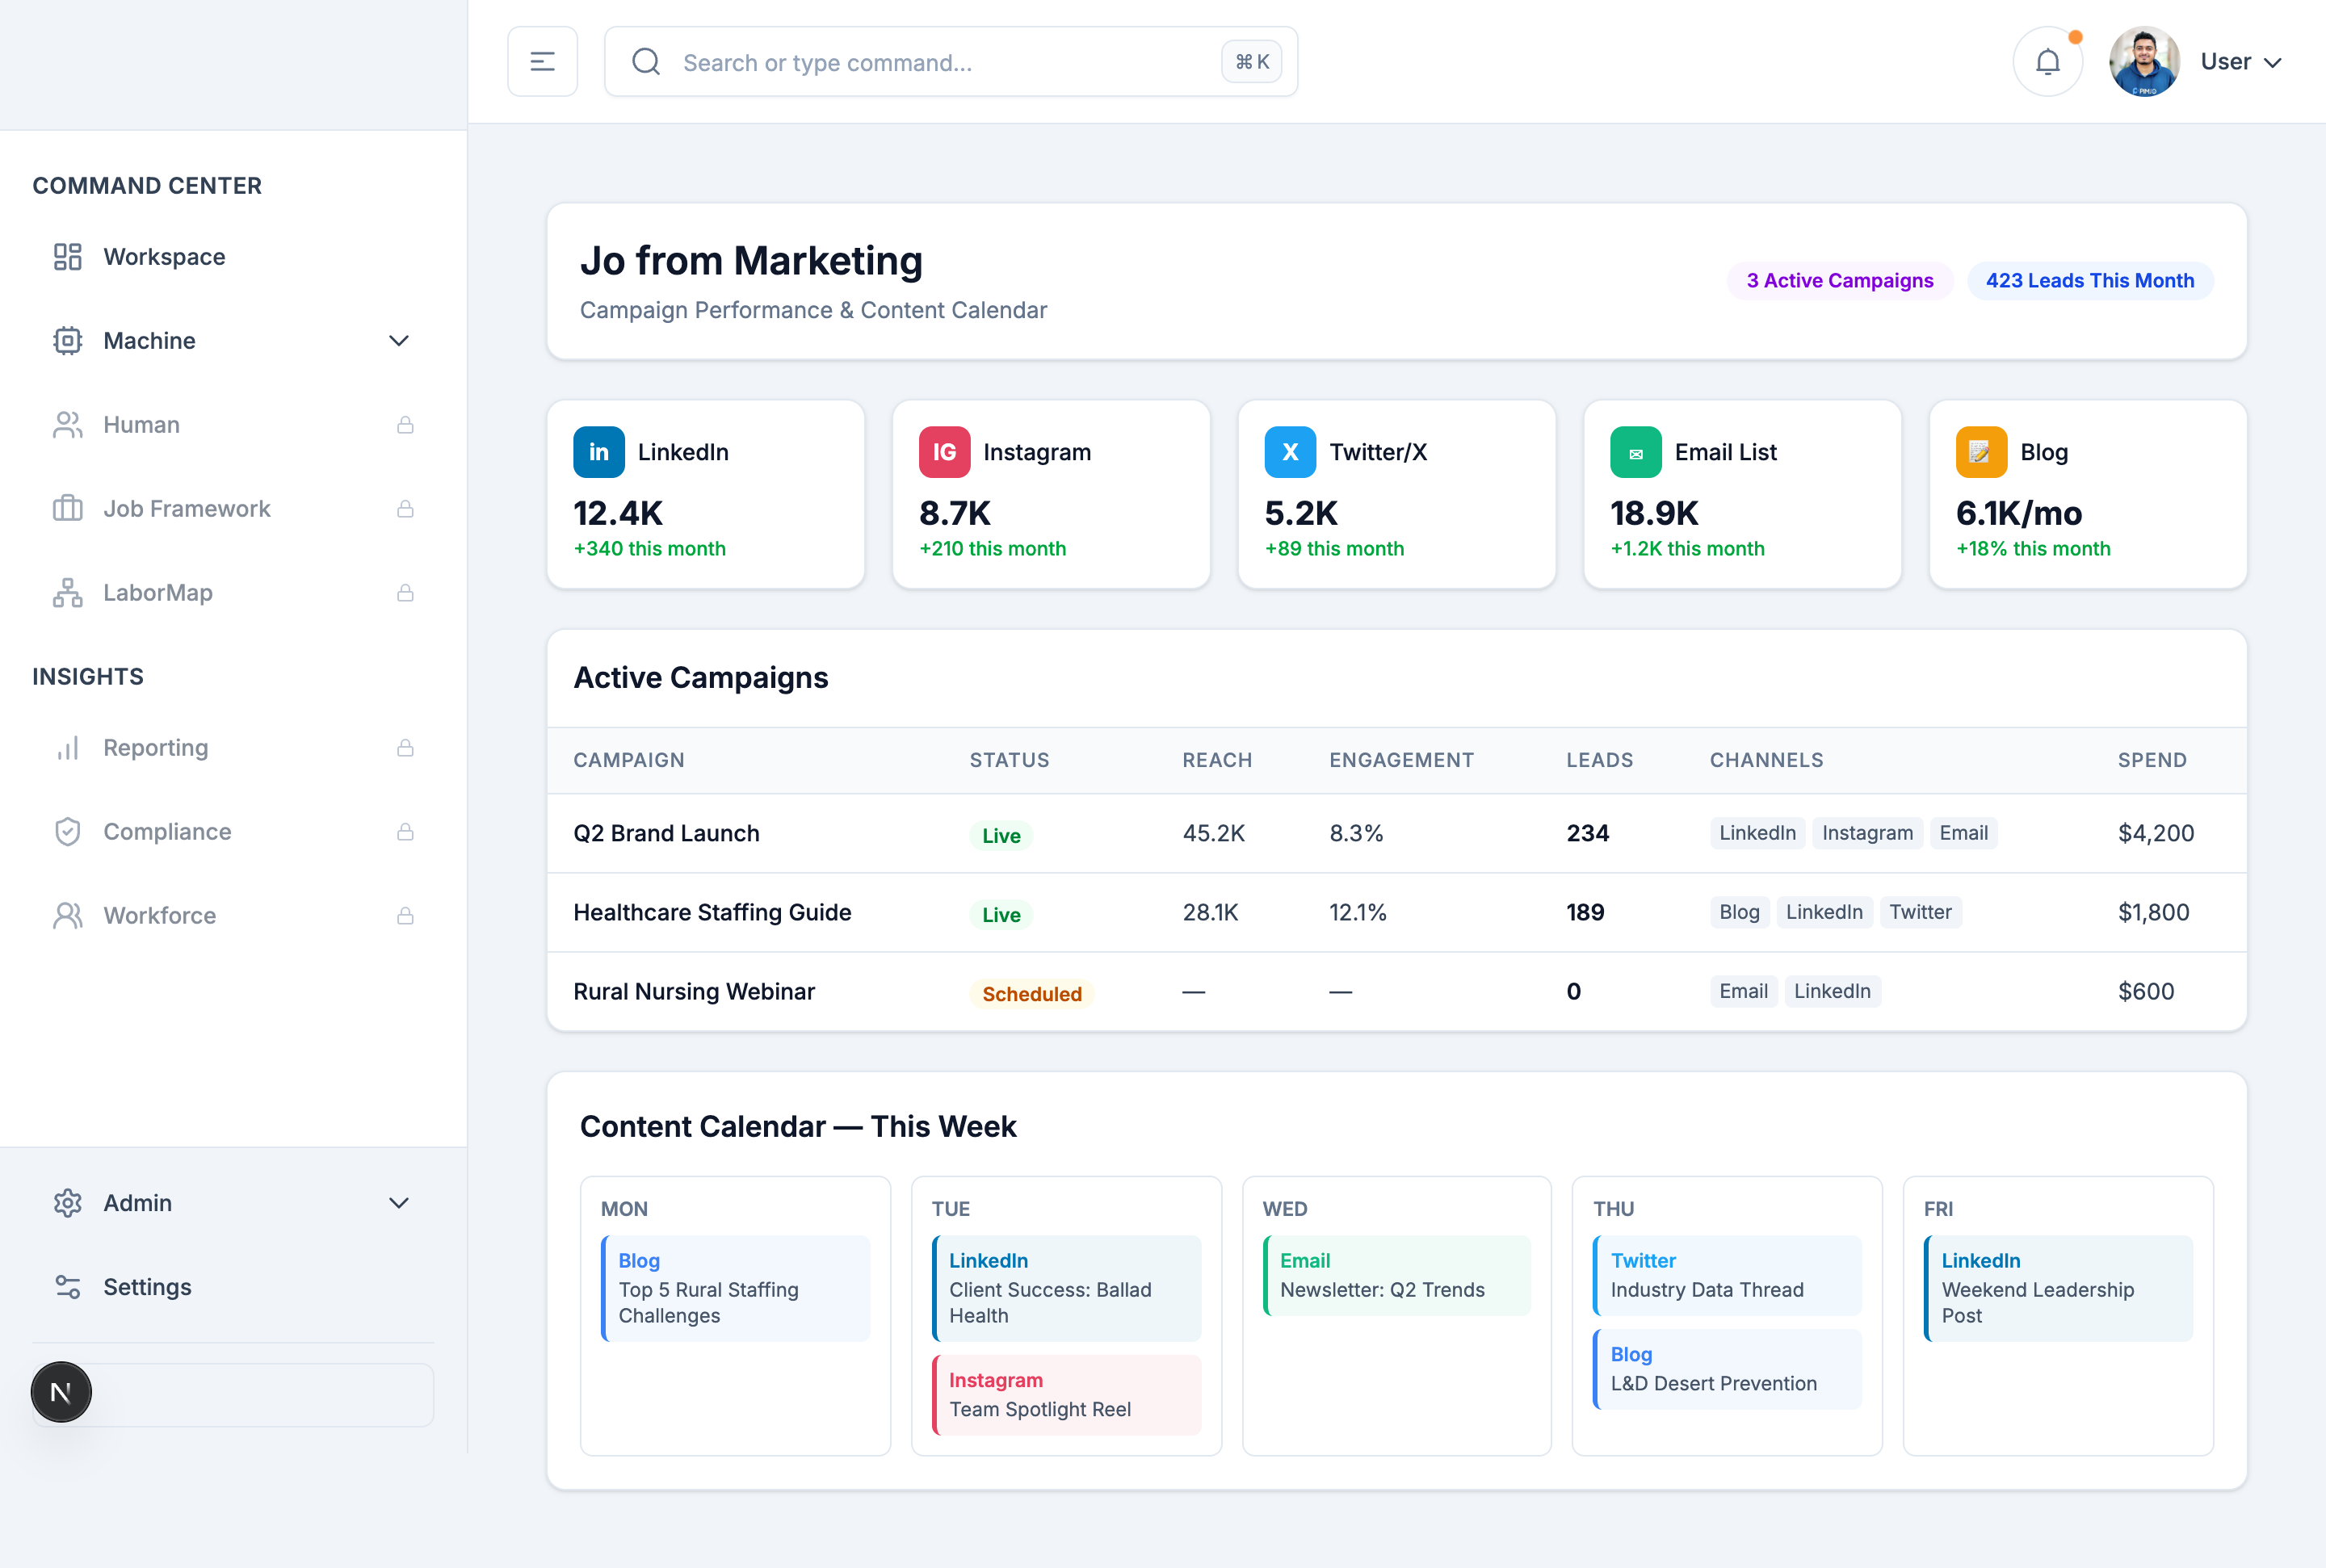The image size is (2326, 1568).
Task: Click the LinkedIn channel icon
Action: click(x=598, y=452)
